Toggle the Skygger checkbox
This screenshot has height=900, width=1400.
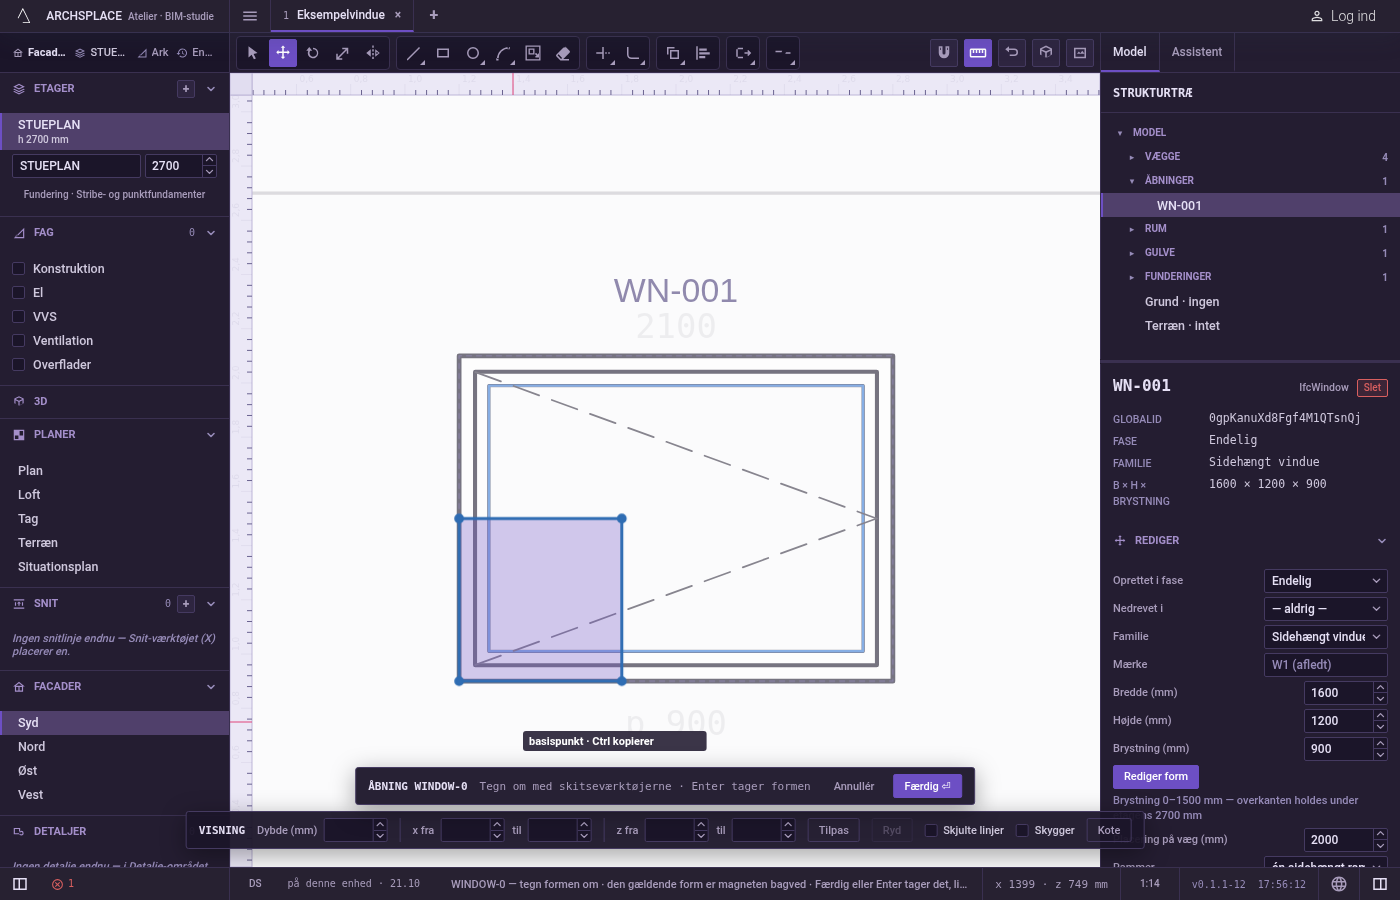(1022, 830)
